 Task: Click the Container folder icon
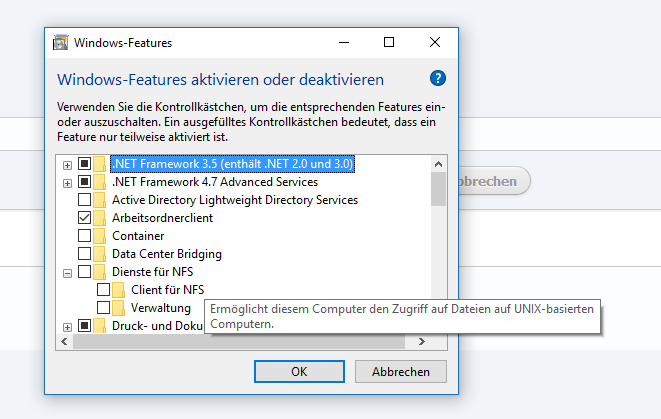(99, 236)
